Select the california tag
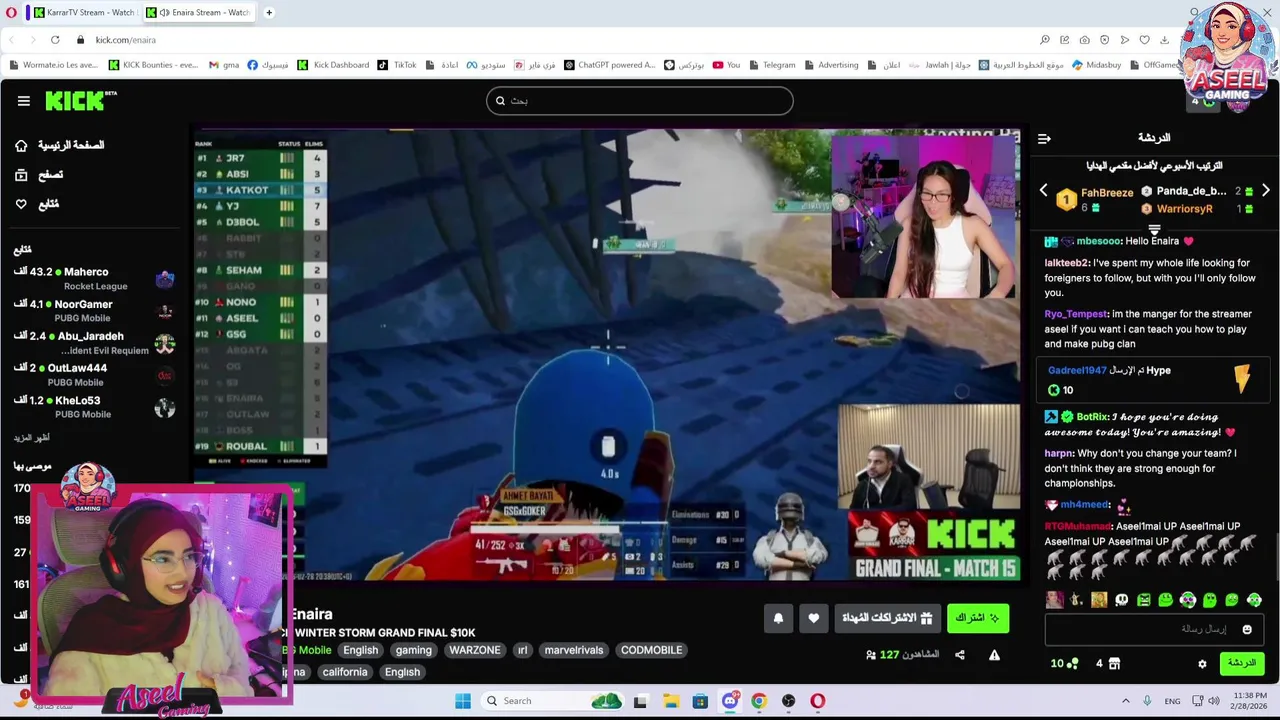 (x=345, y=672)
